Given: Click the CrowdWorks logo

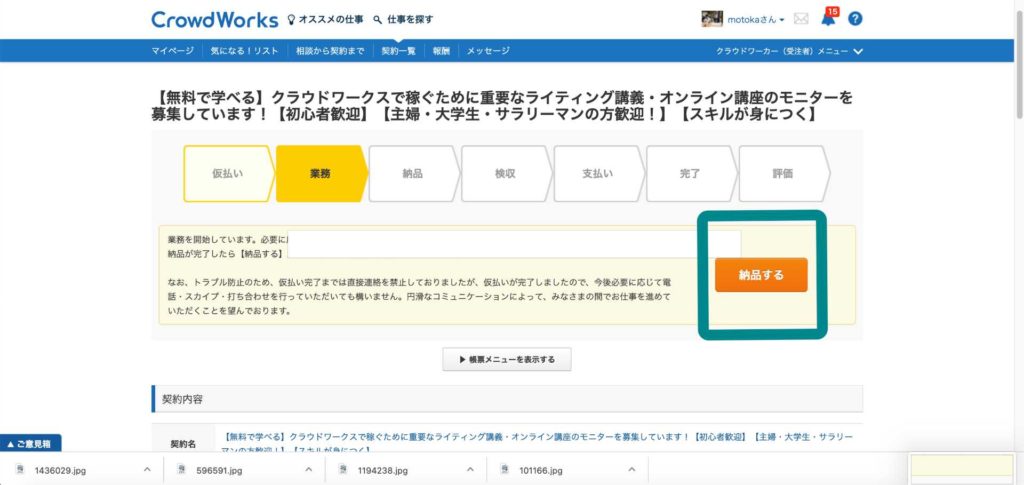Looking at the screenshot, I should point(214,19).
